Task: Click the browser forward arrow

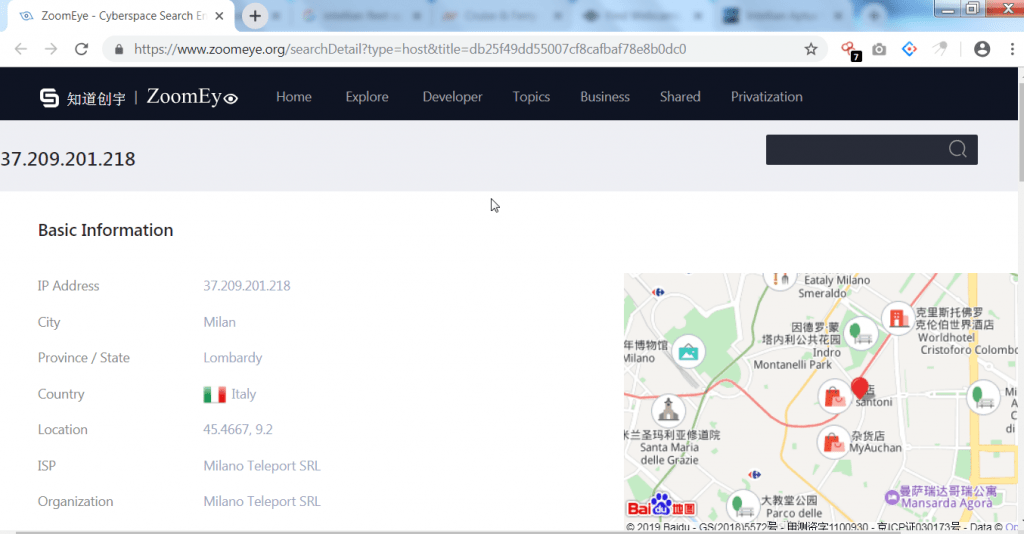Action: 51,49
